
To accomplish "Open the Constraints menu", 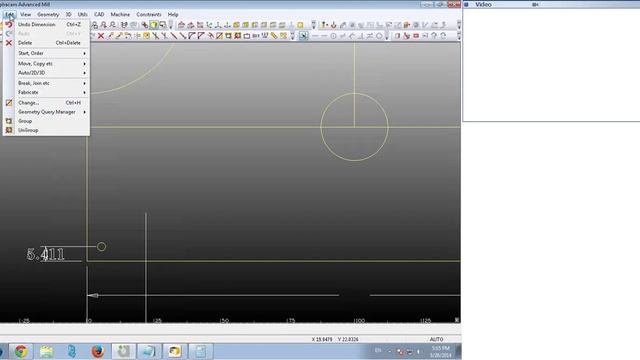I will [149, 14].
